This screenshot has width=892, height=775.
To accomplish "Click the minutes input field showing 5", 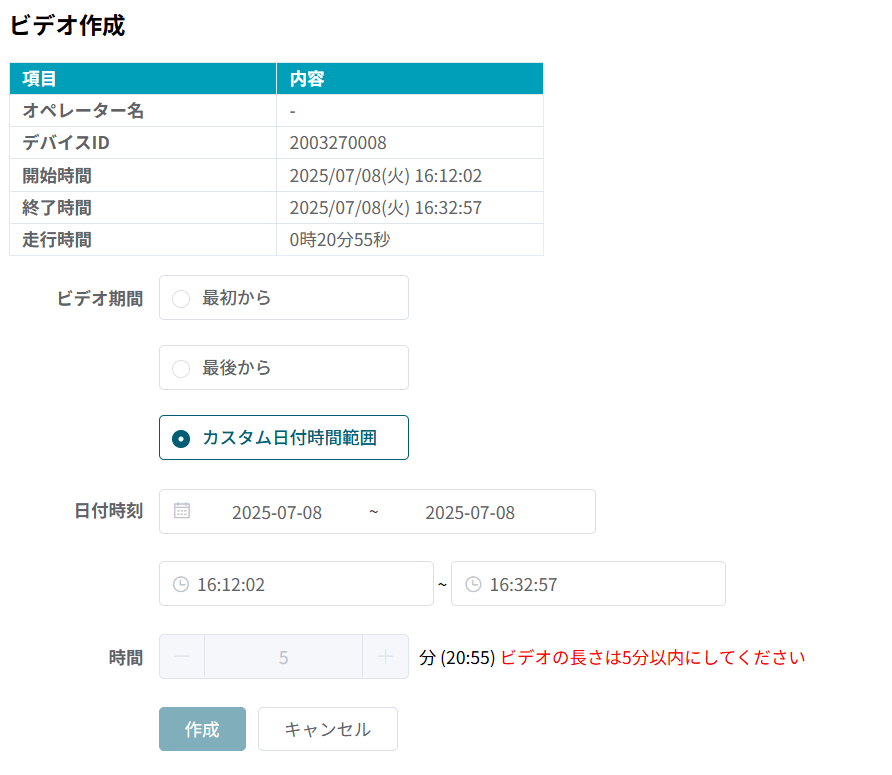I will click(284, 657).
